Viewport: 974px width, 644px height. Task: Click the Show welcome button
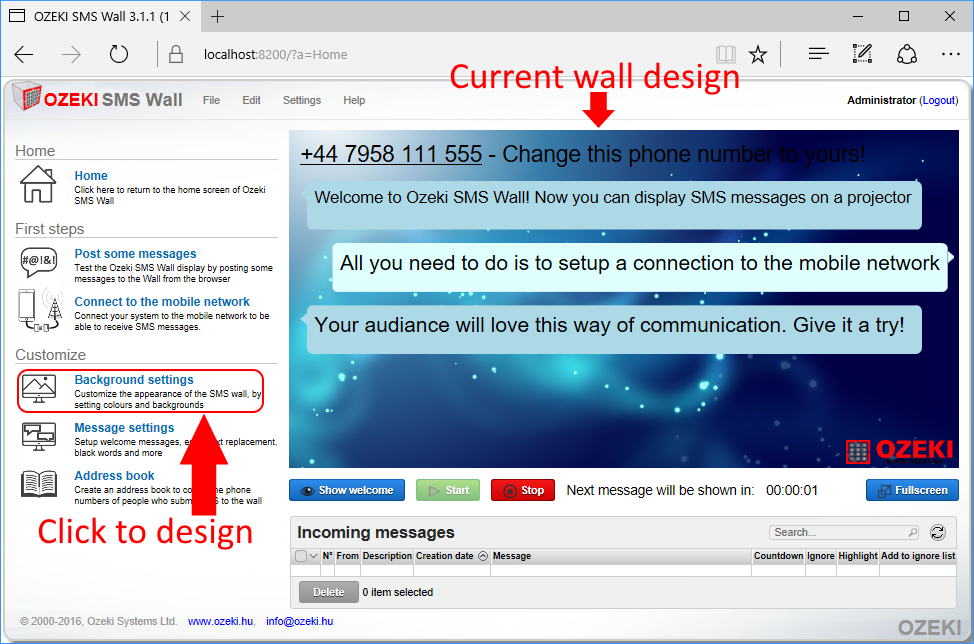pyautogui.click(x=347, y=490)
